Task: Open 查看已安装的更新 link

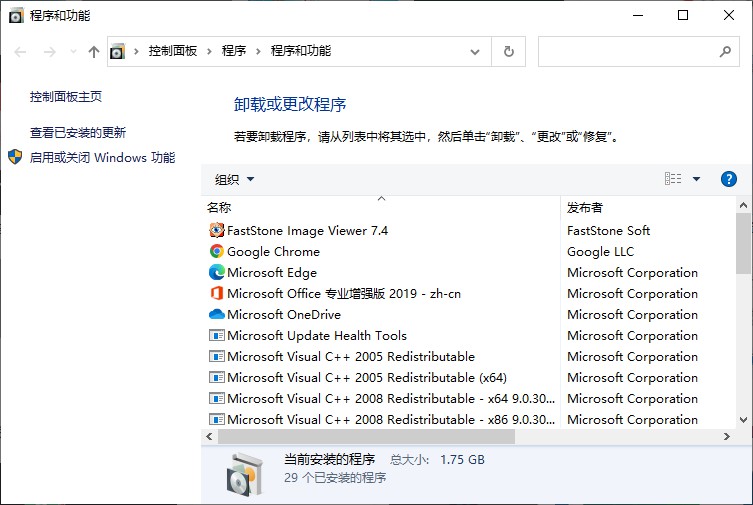Action: [78, 132]
